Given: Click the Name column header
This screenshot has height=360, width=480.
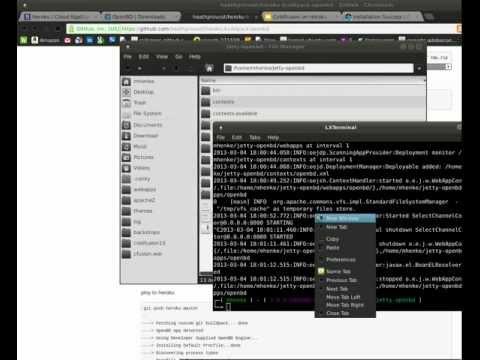Looking at the screenshot, I should tap(313, 80).
